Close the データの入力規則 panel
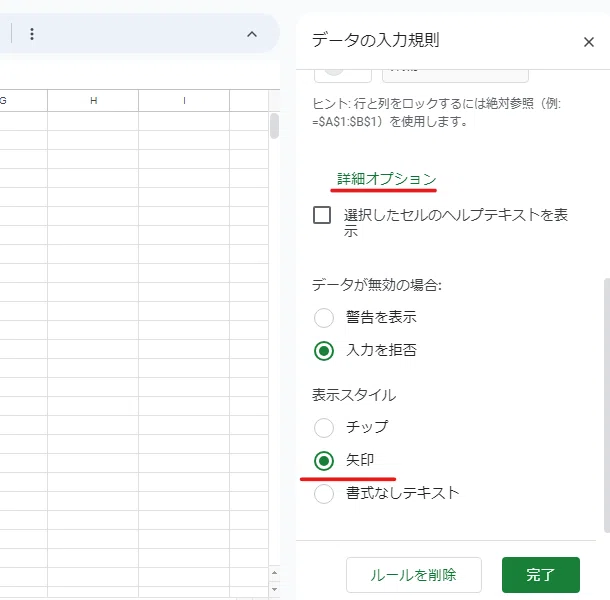 (589, 42)
